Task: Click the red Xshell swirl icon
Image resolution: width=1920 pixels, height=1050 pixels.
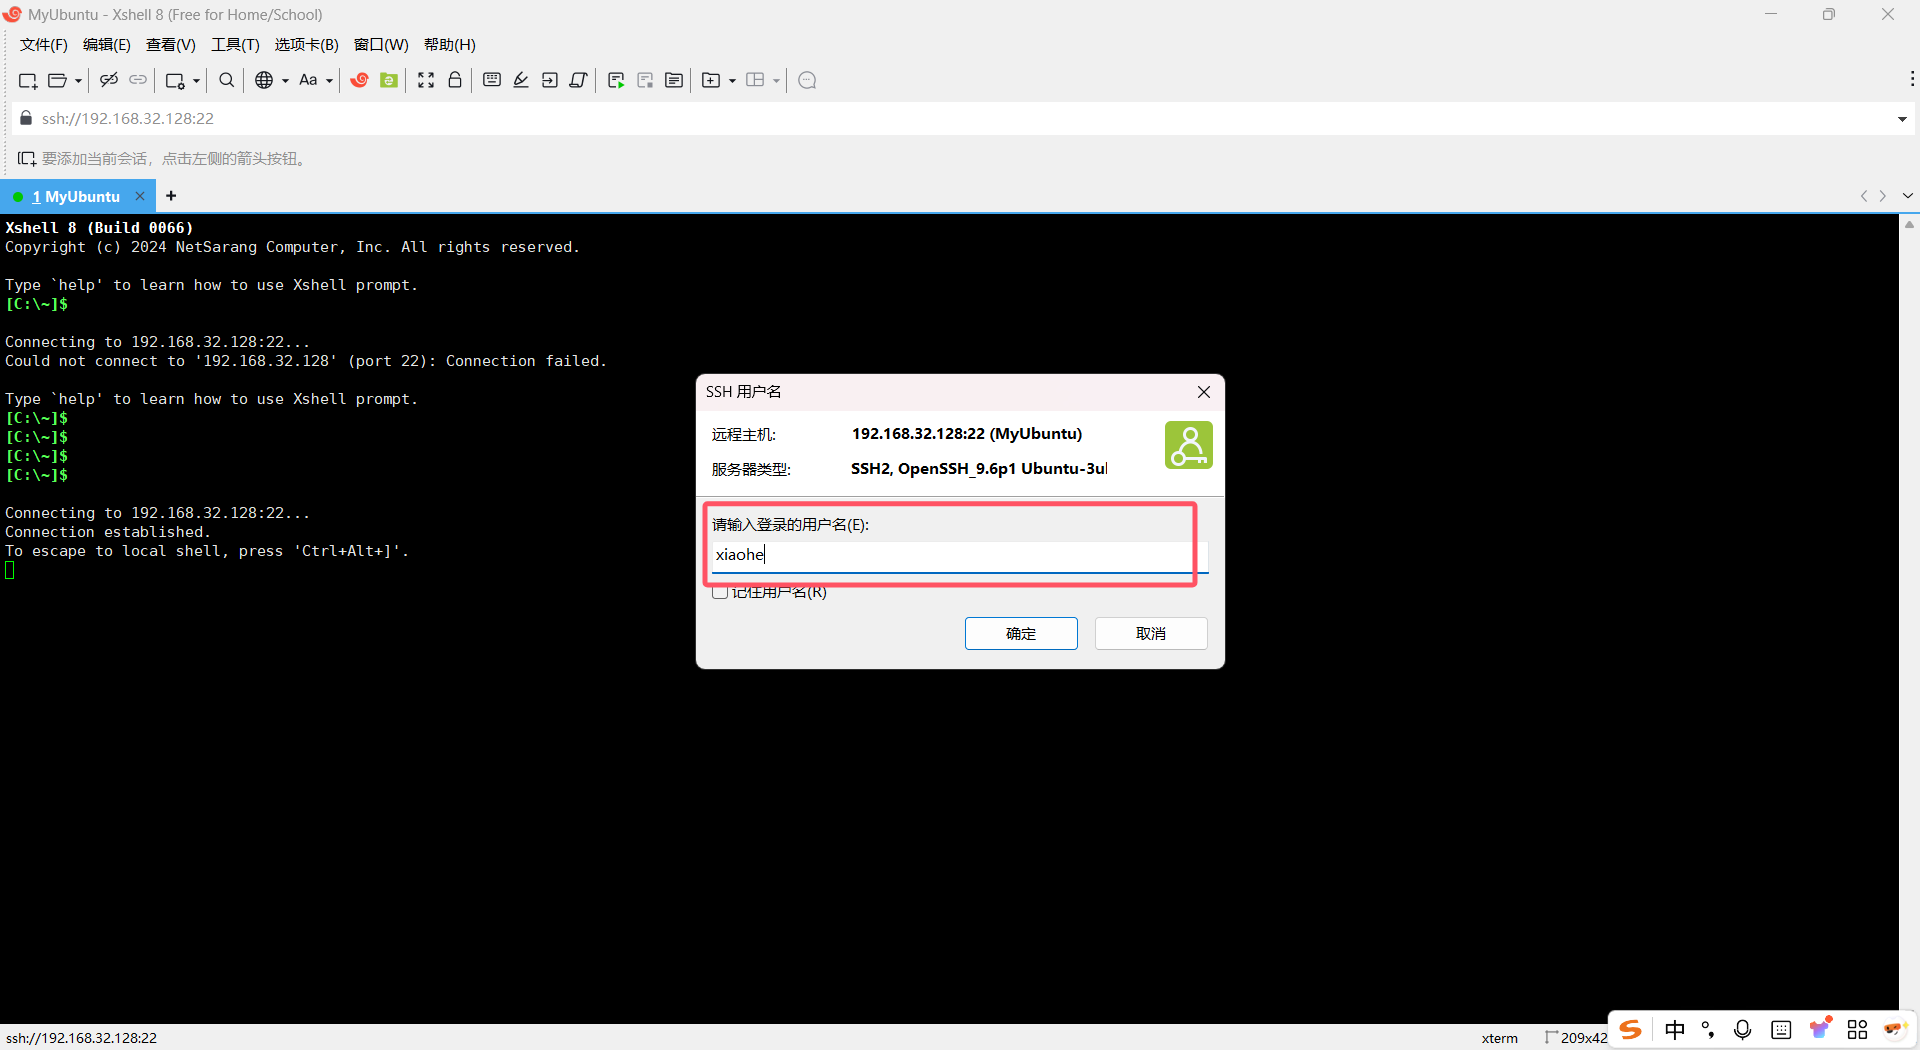Action: (x=359, y=80)
